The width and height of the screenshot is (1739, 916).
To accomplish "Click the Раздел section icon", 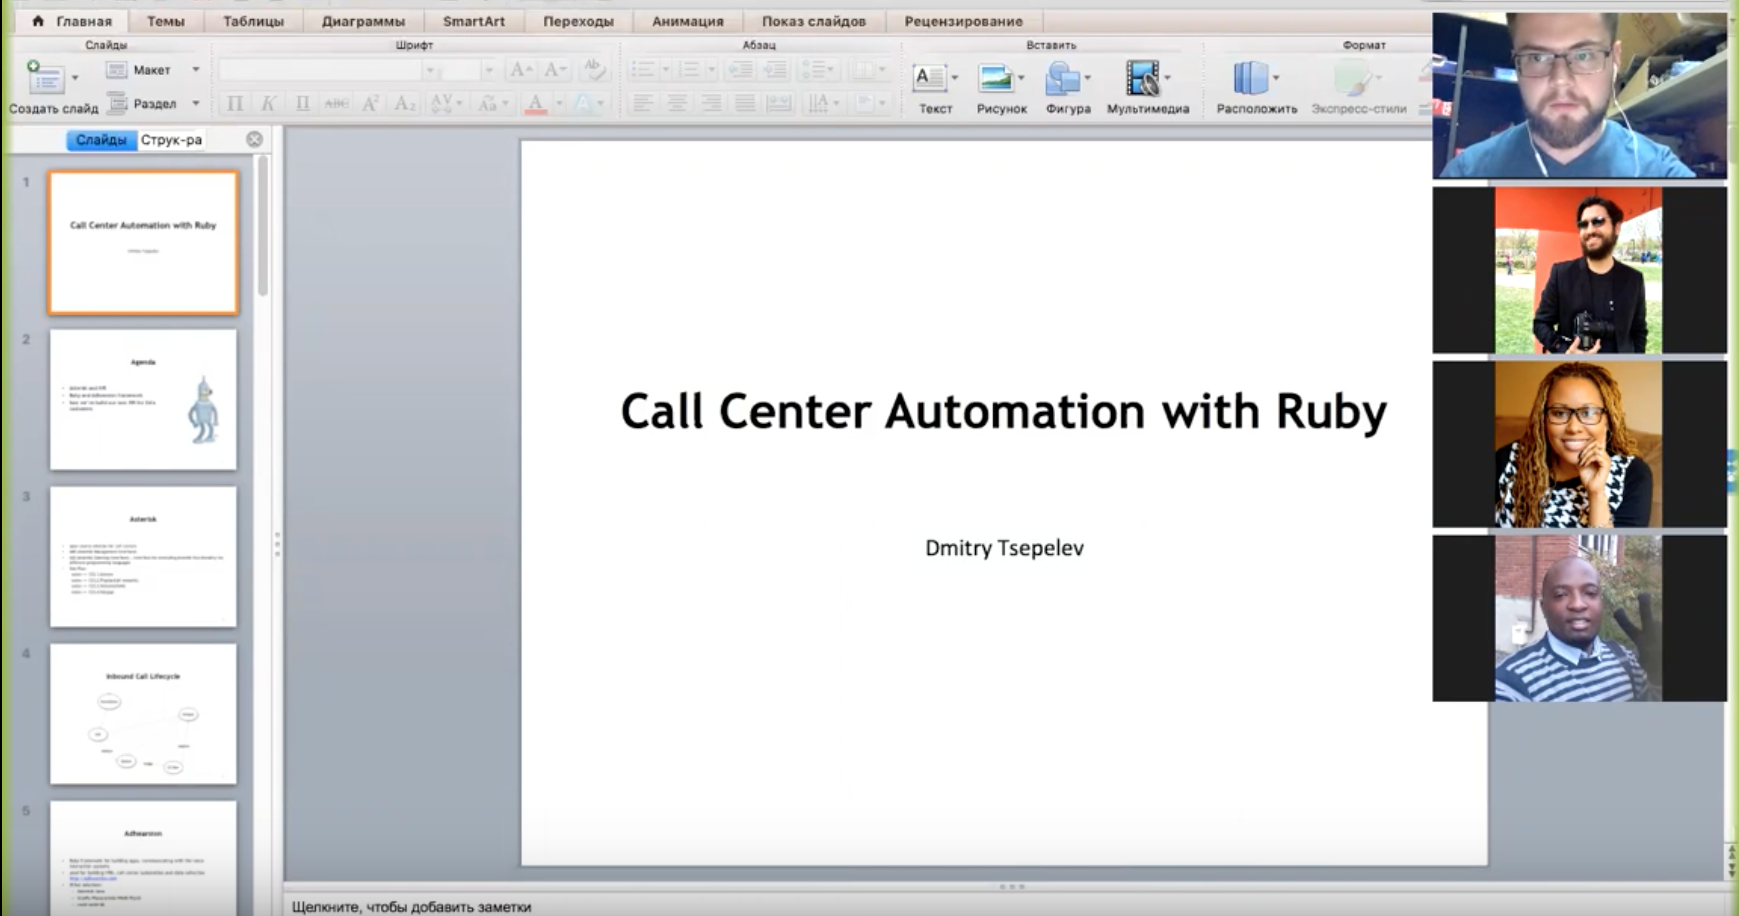I will click(x=117, y=103).
